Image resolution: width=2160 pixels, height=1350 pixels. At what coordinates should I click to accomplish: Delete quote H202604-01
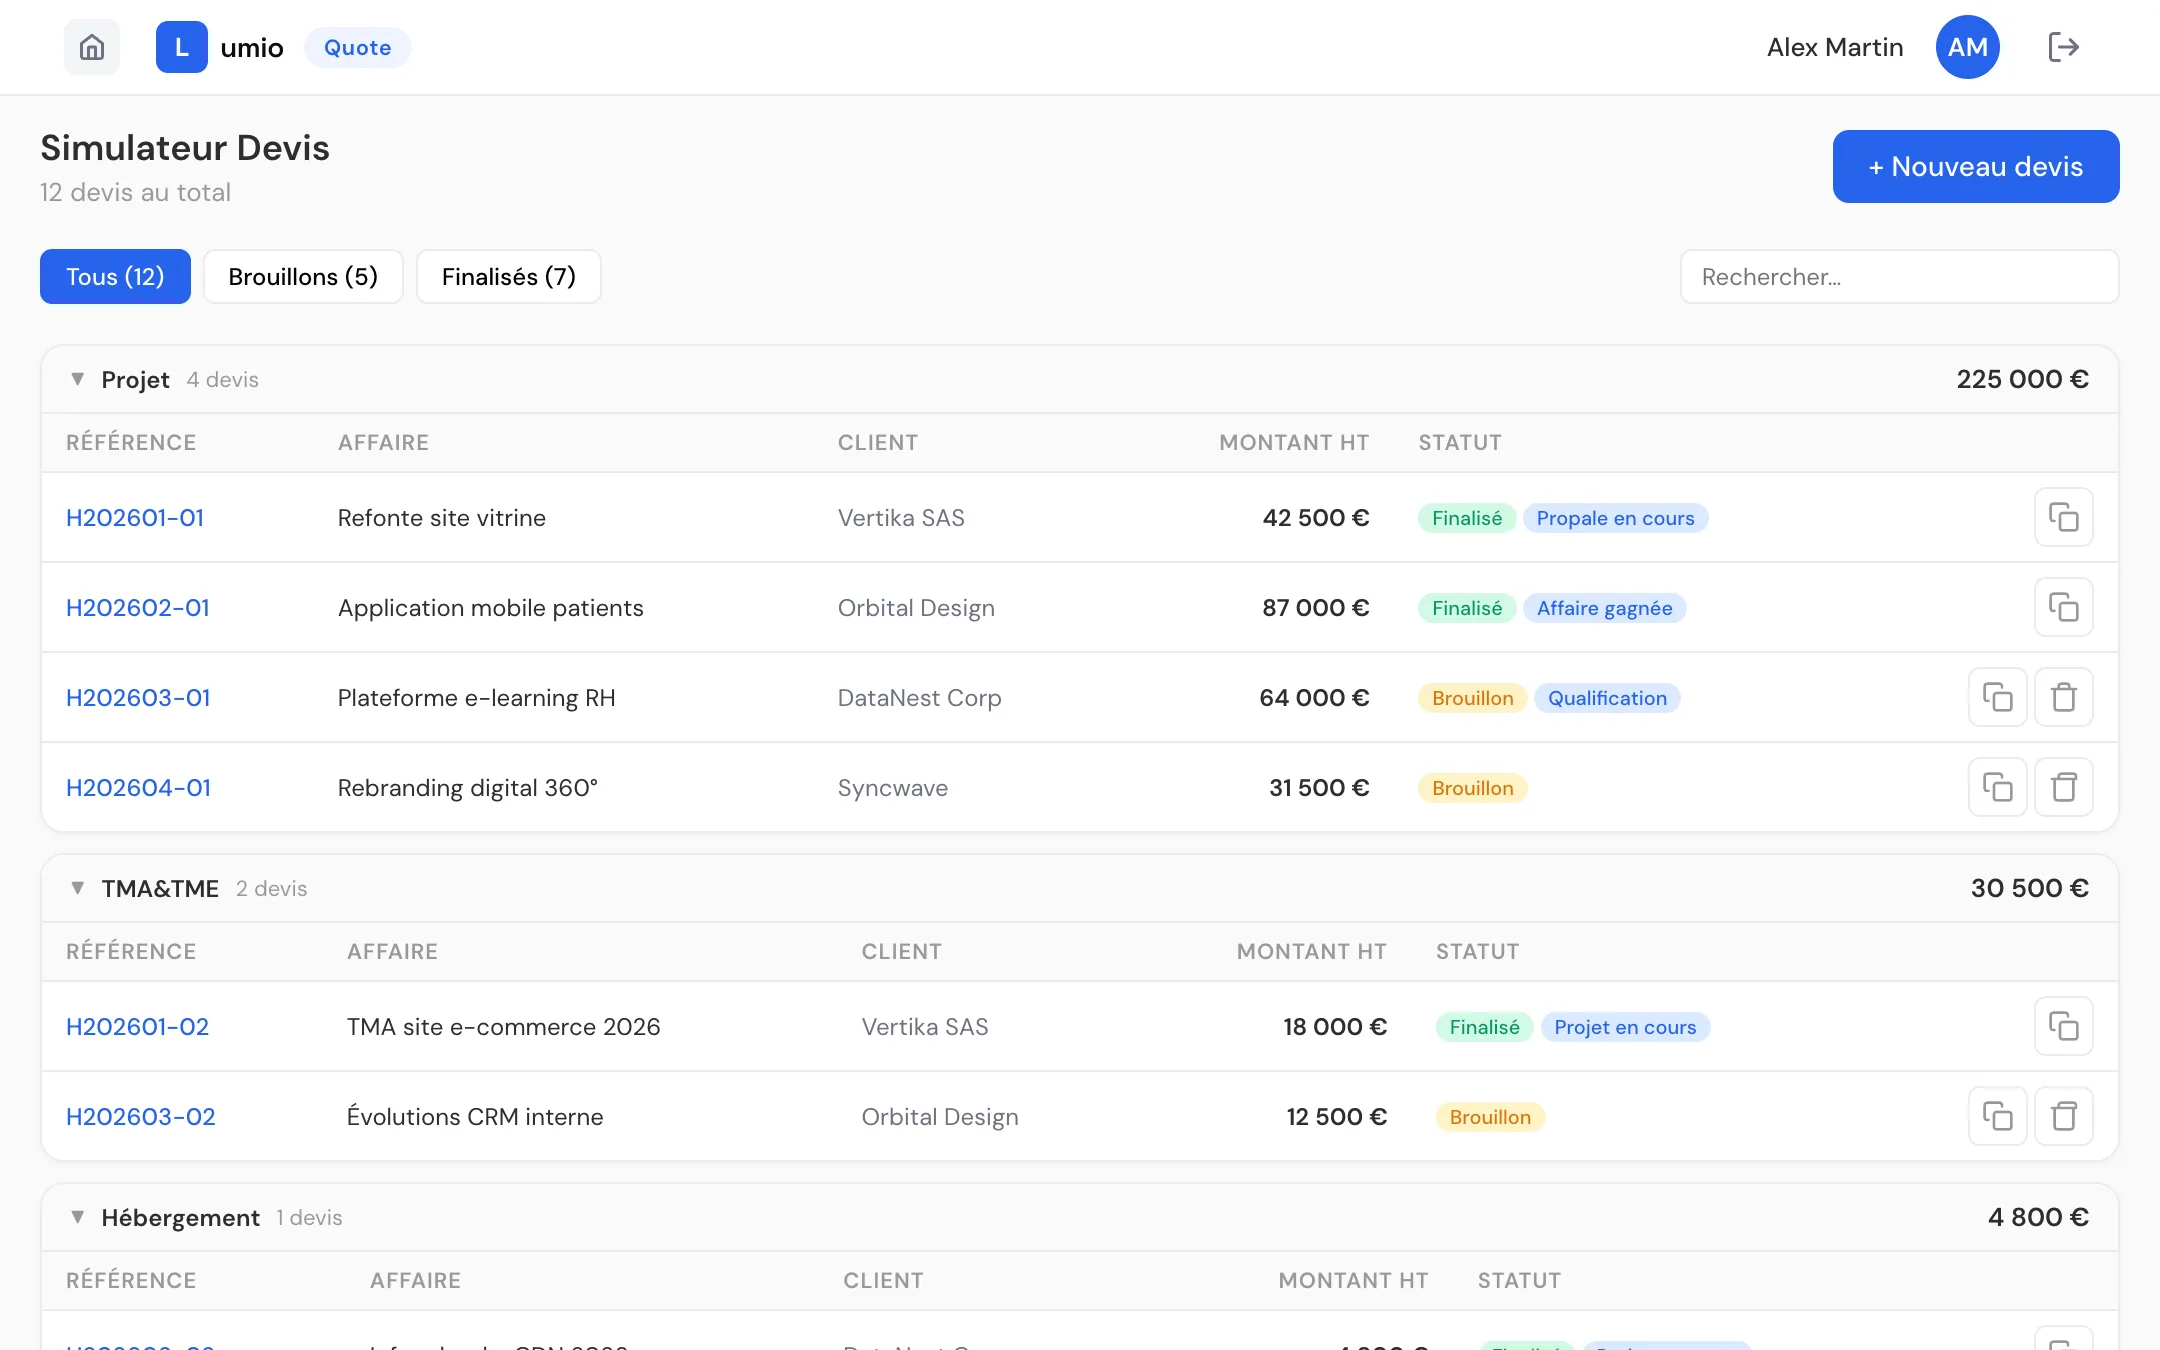click(x=2064, y=787)
